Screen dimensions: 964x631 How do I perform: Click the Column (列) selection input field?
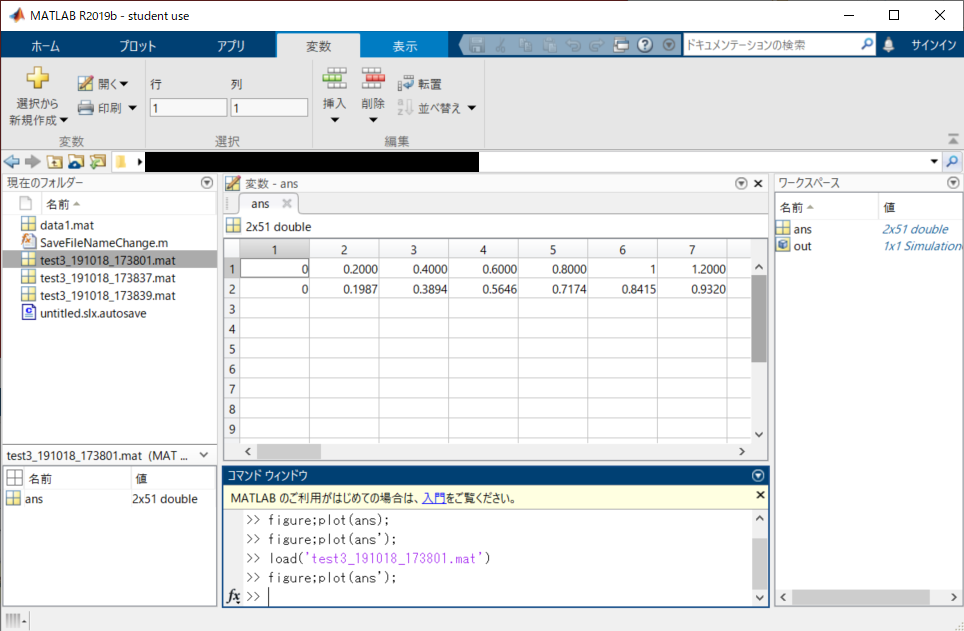269,108
